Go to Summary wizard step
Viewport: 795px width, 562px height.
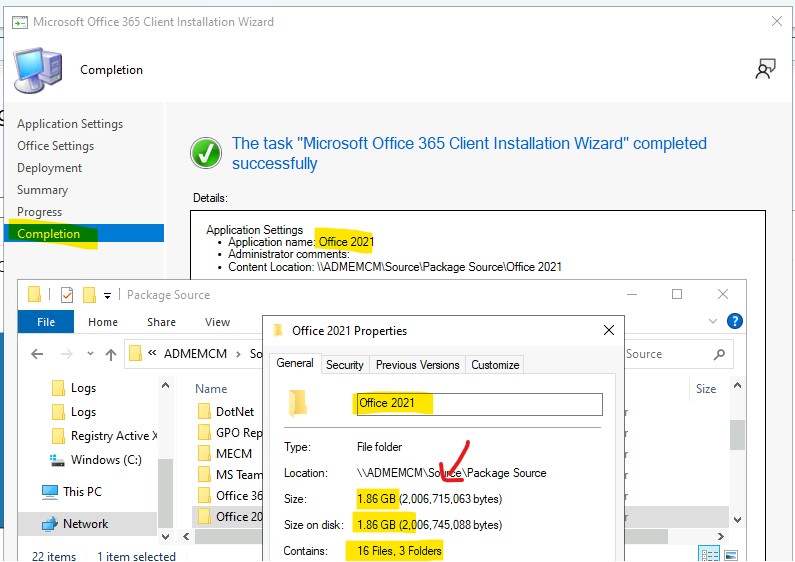43,190
